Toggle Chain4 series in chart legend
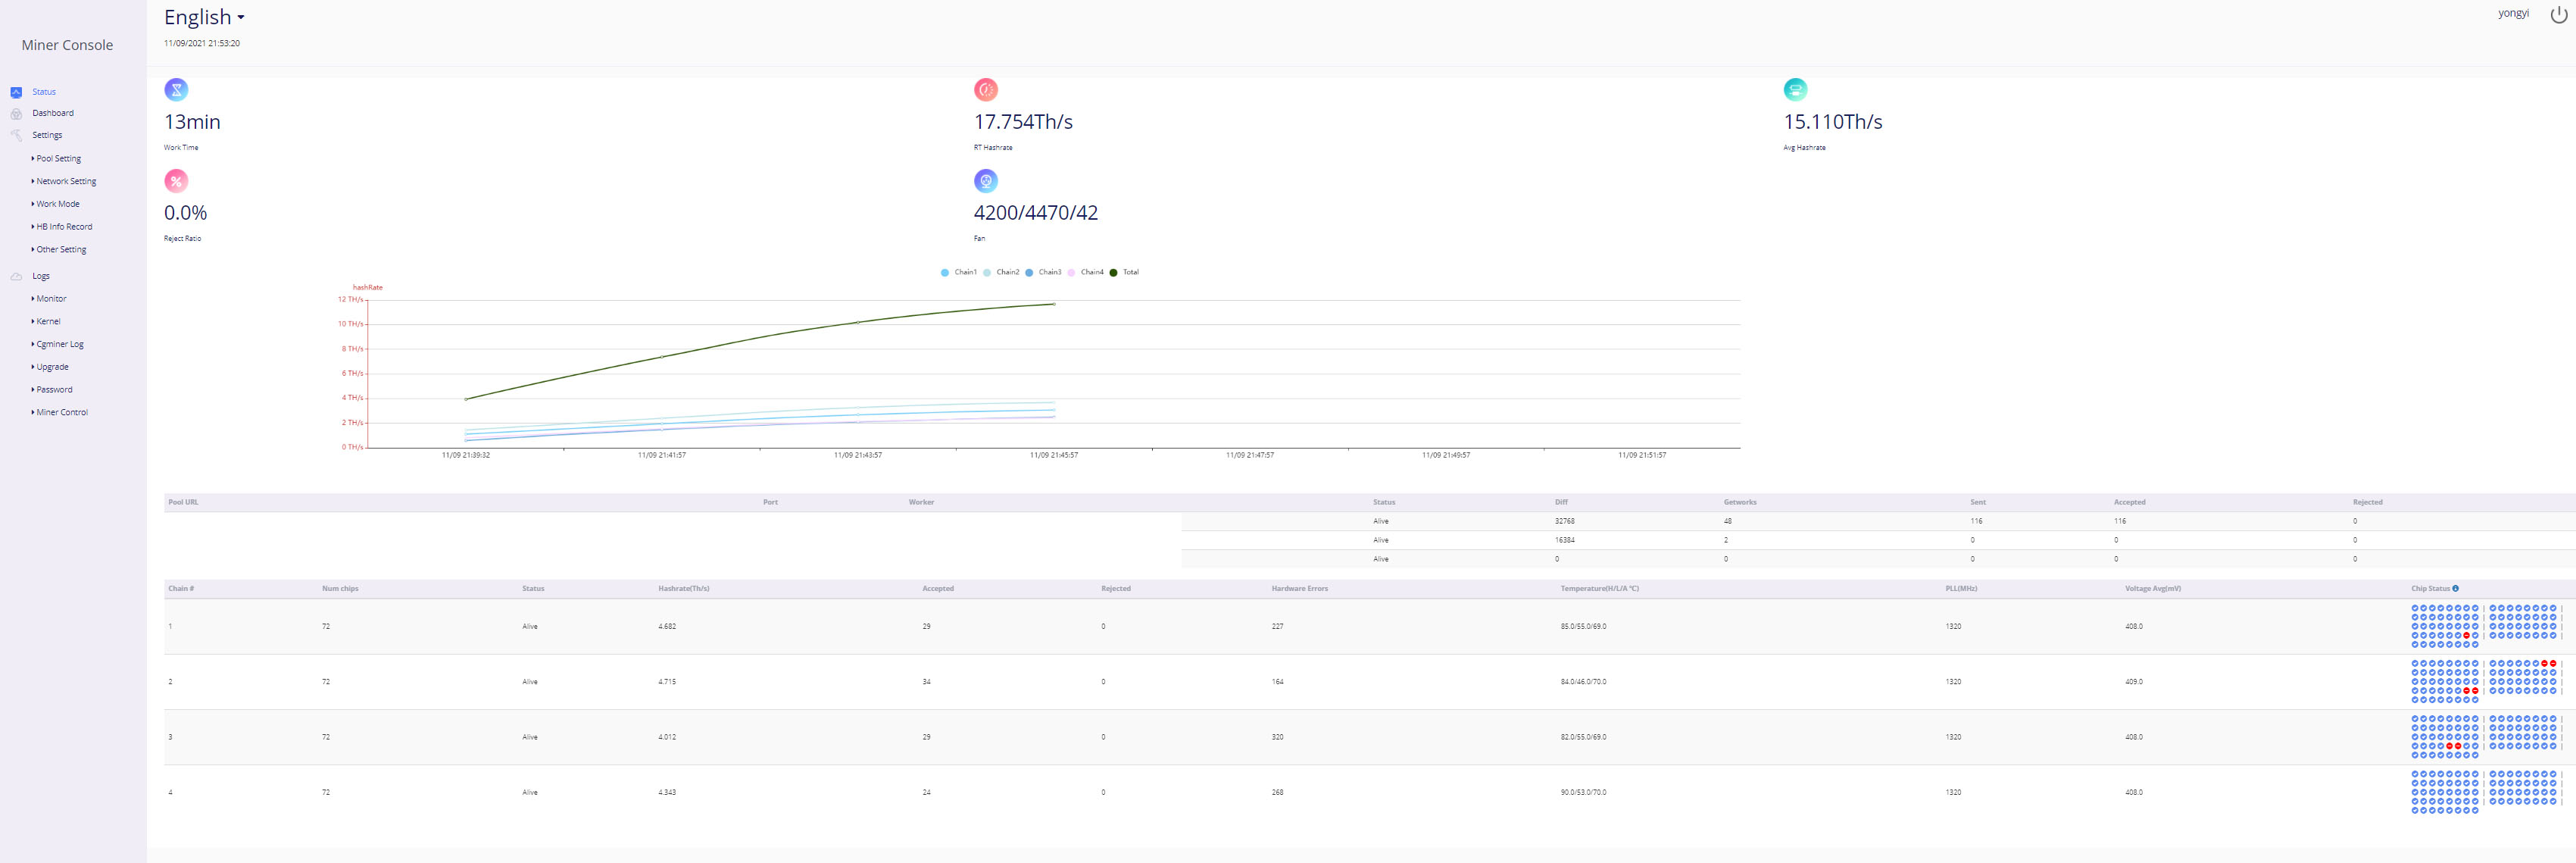2576x863 pixels. pos(1085,272)
